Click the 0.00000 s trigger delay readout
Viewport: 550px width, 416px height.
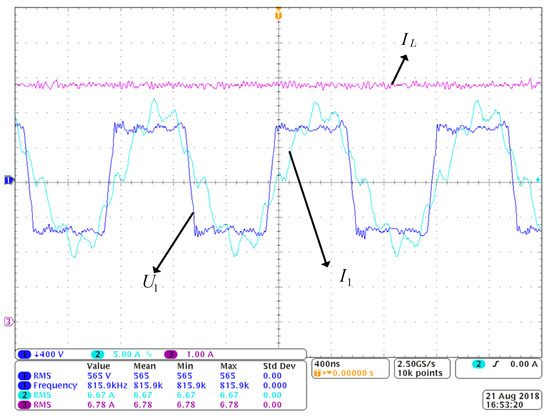353,373
